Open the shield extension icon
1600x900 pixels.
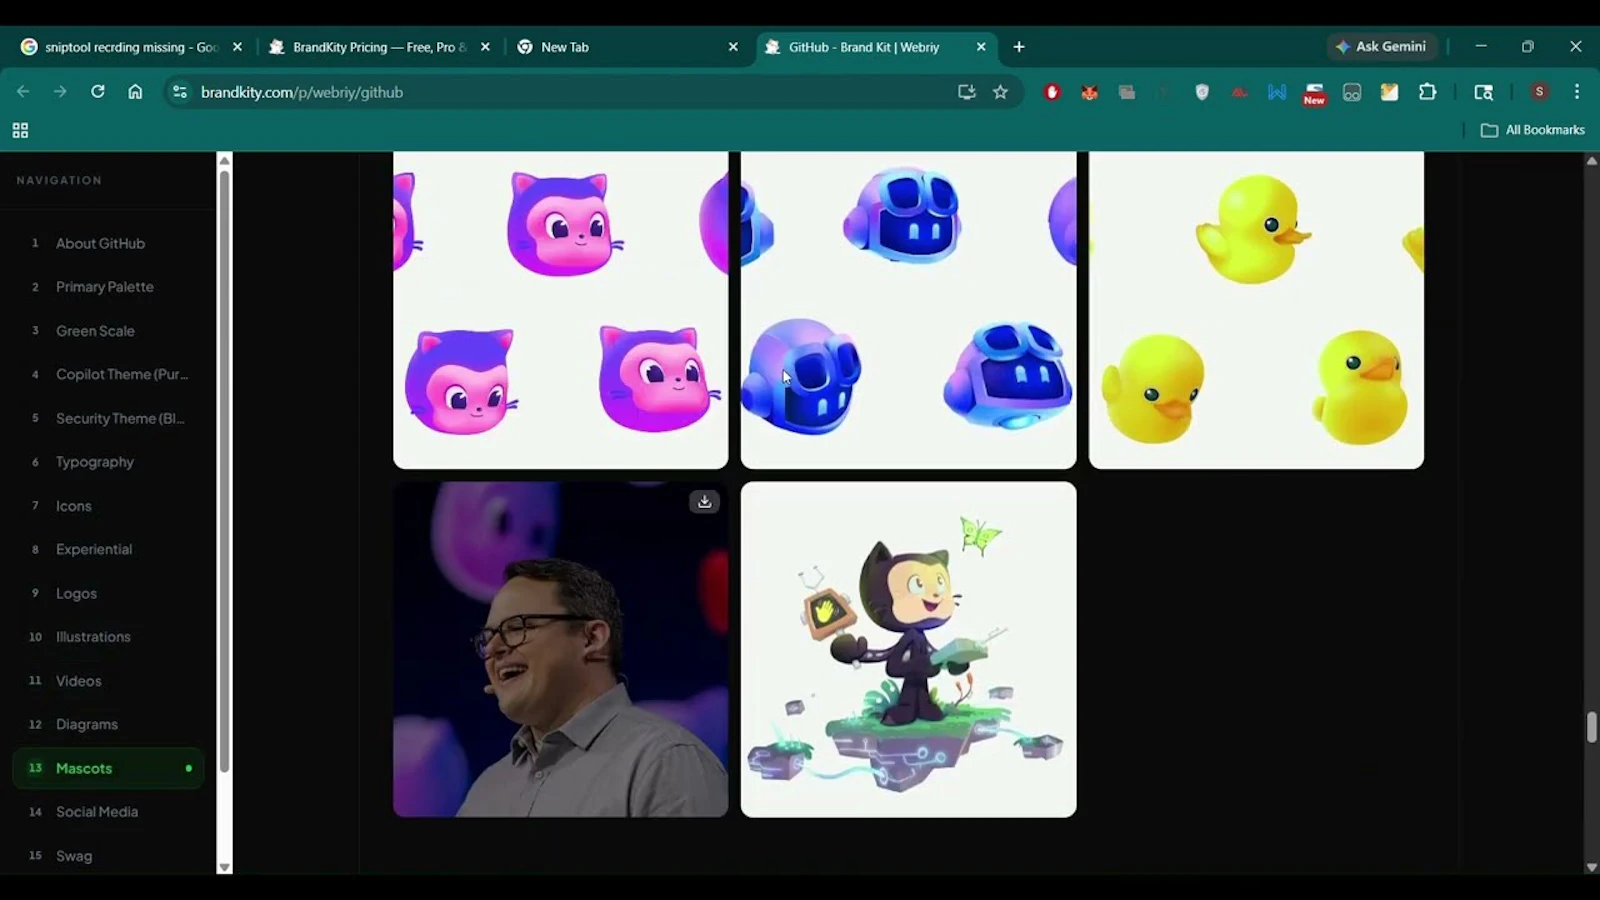1202,92
